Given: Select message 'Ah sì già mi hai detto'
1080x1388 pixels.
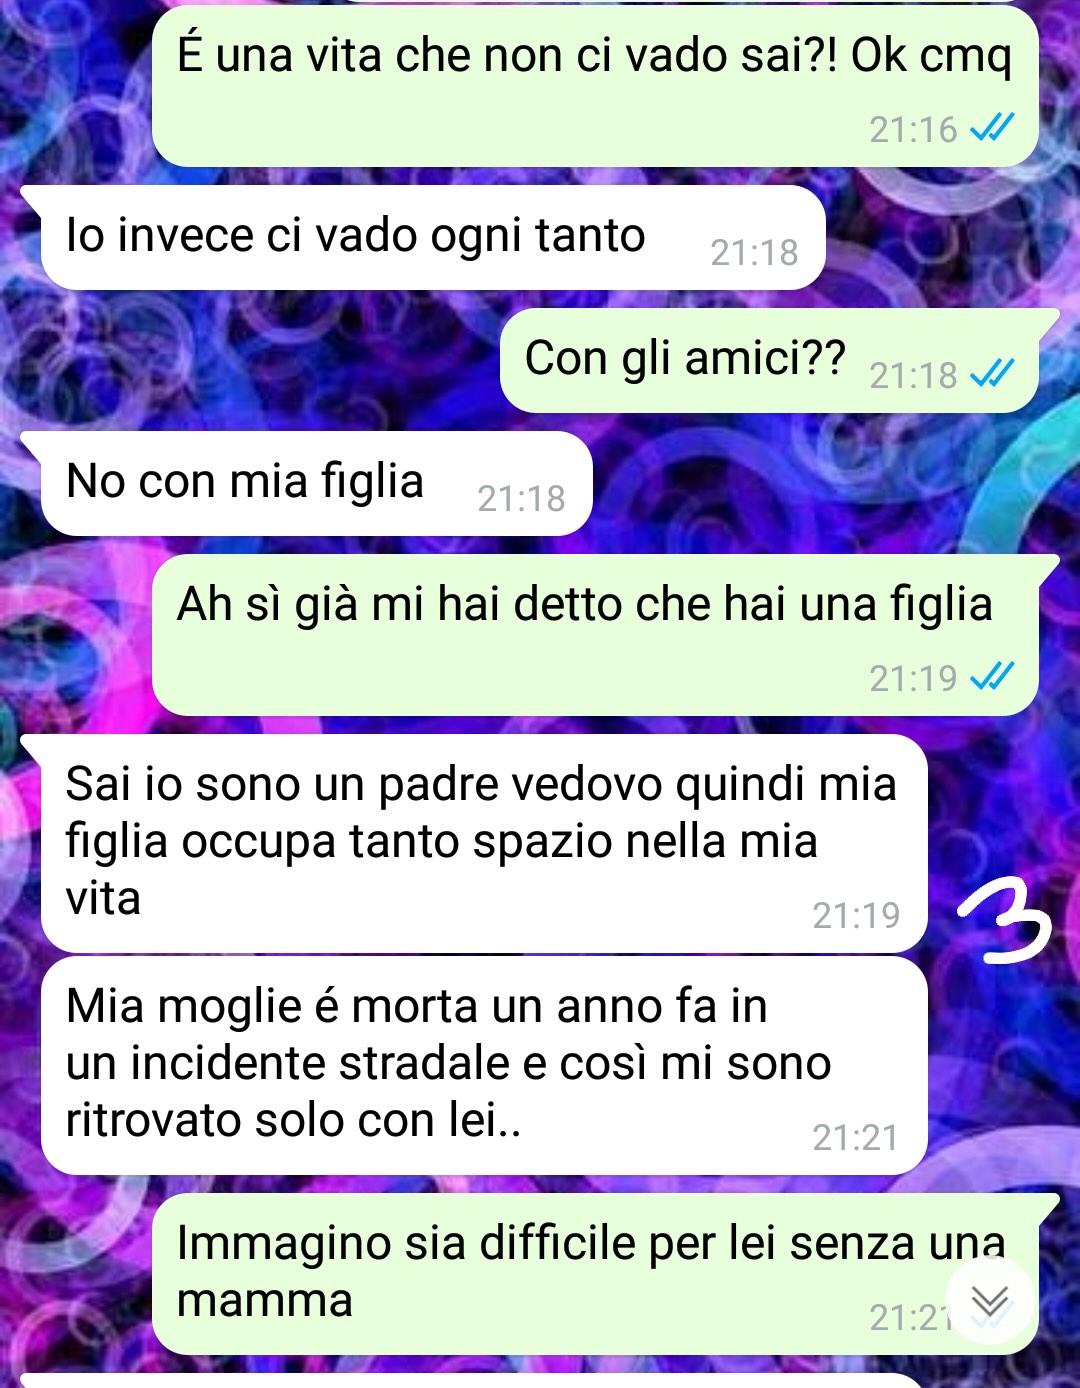Looking at the screenshot, I should click(x=595, y=635).
